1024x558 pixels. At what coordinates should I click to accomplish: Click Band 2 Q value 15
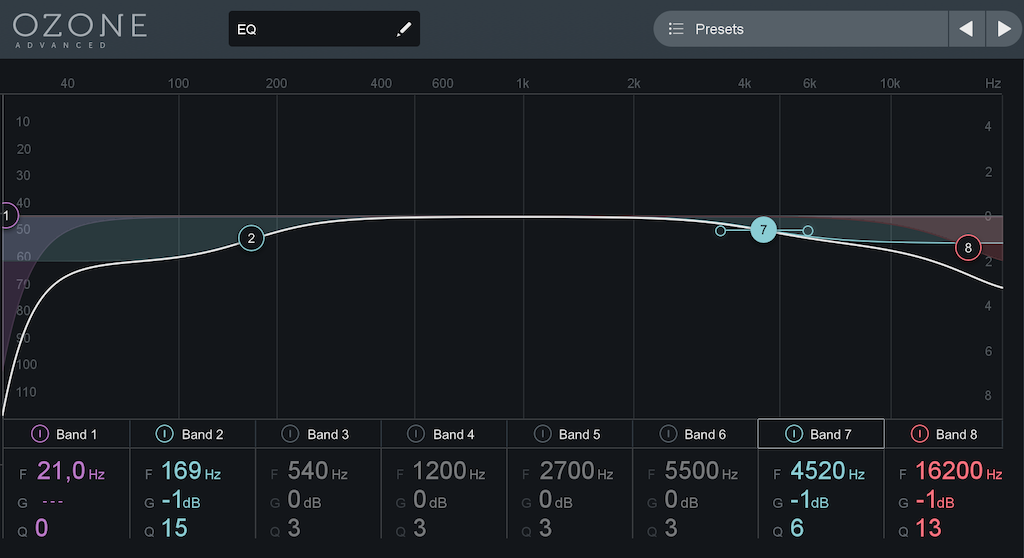pyautogui.click(x=174, y=527)
